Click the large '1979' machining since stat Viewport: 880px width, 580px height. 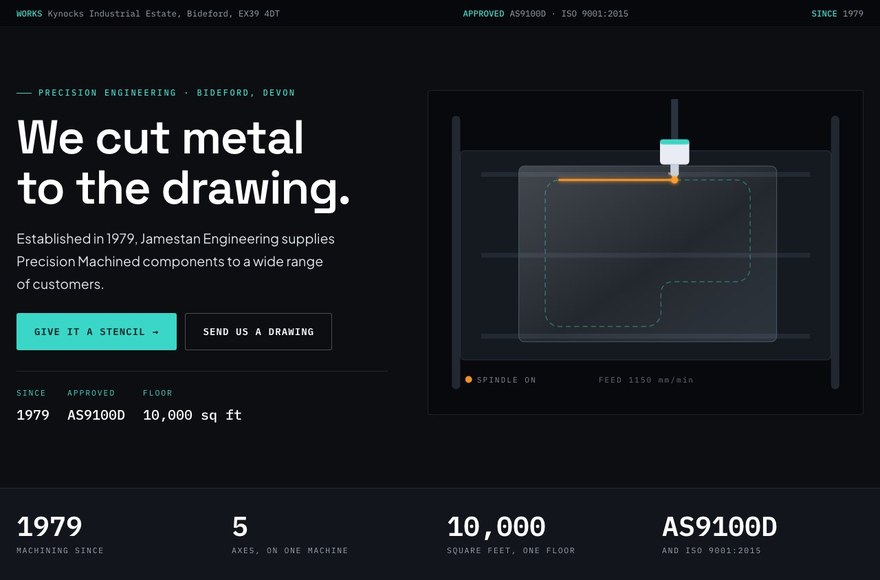(49, 527)
